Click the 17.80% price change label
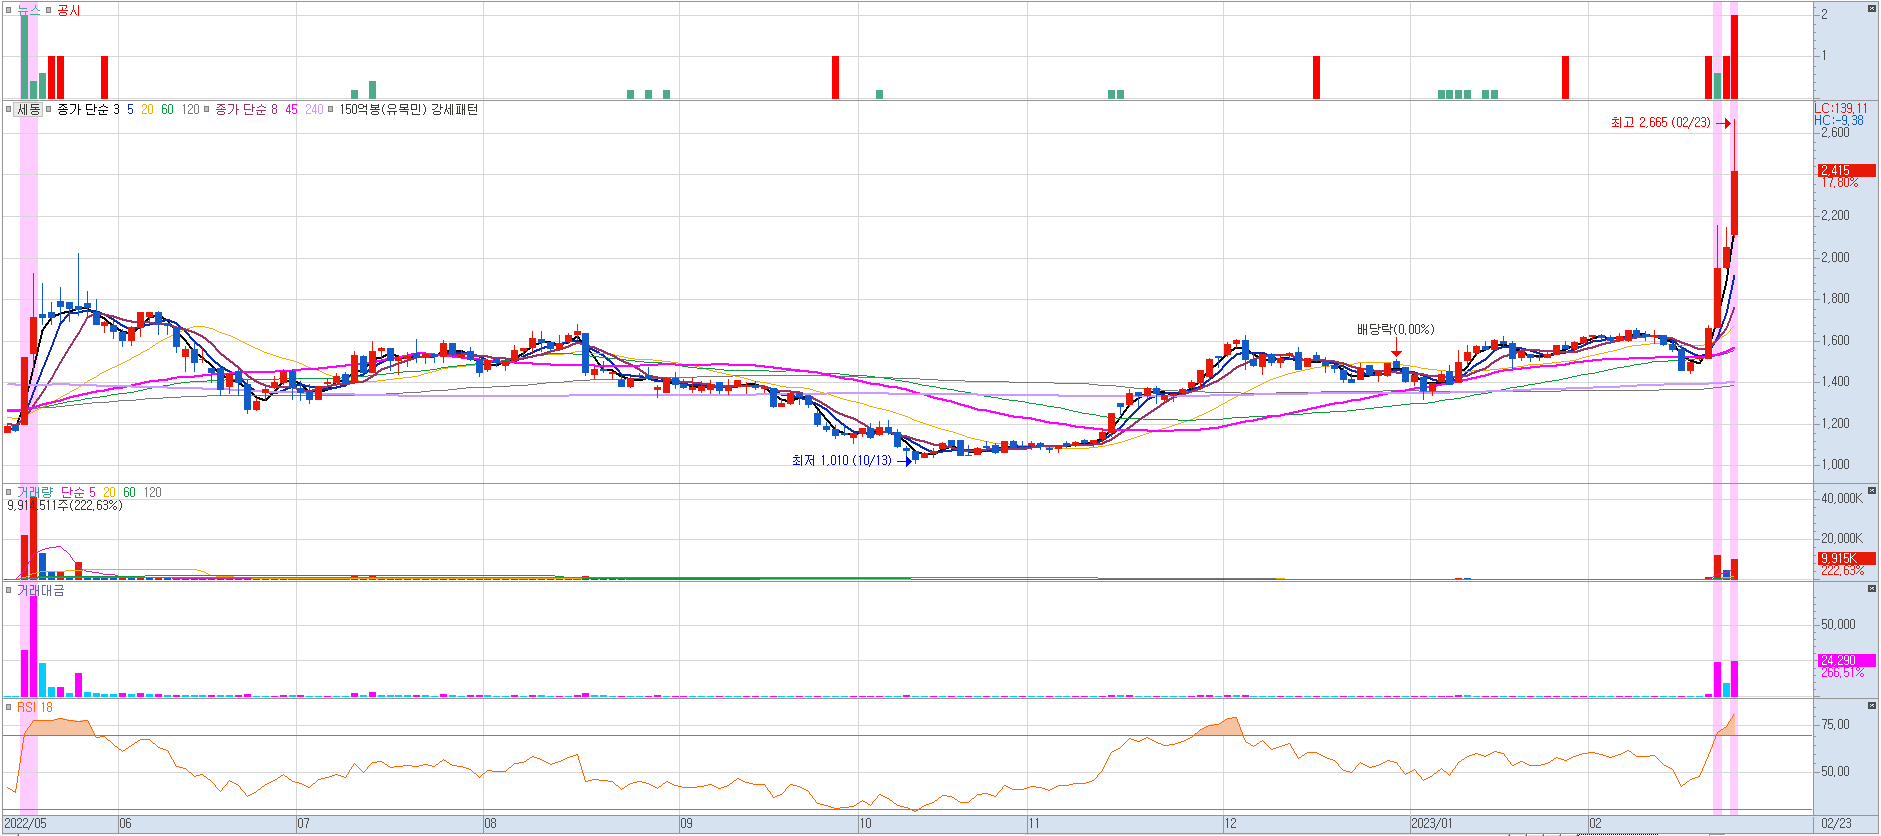 pos(1840,183)
